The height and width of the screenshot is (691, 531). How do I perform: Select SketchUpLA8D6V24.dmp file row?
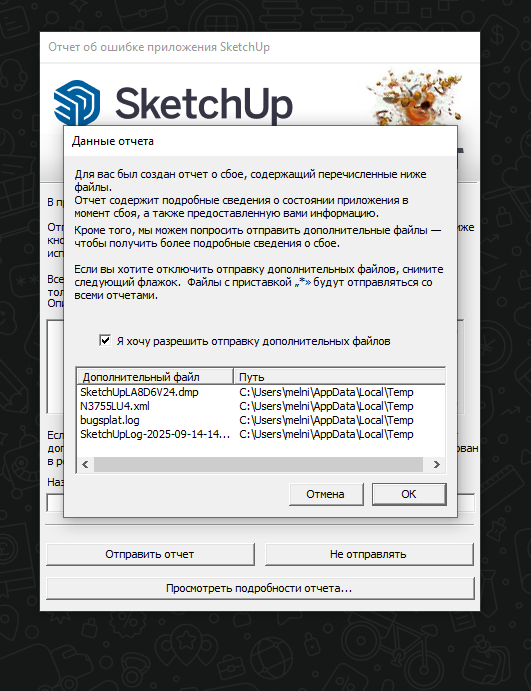pyautogui.click(x=261, y=392)
